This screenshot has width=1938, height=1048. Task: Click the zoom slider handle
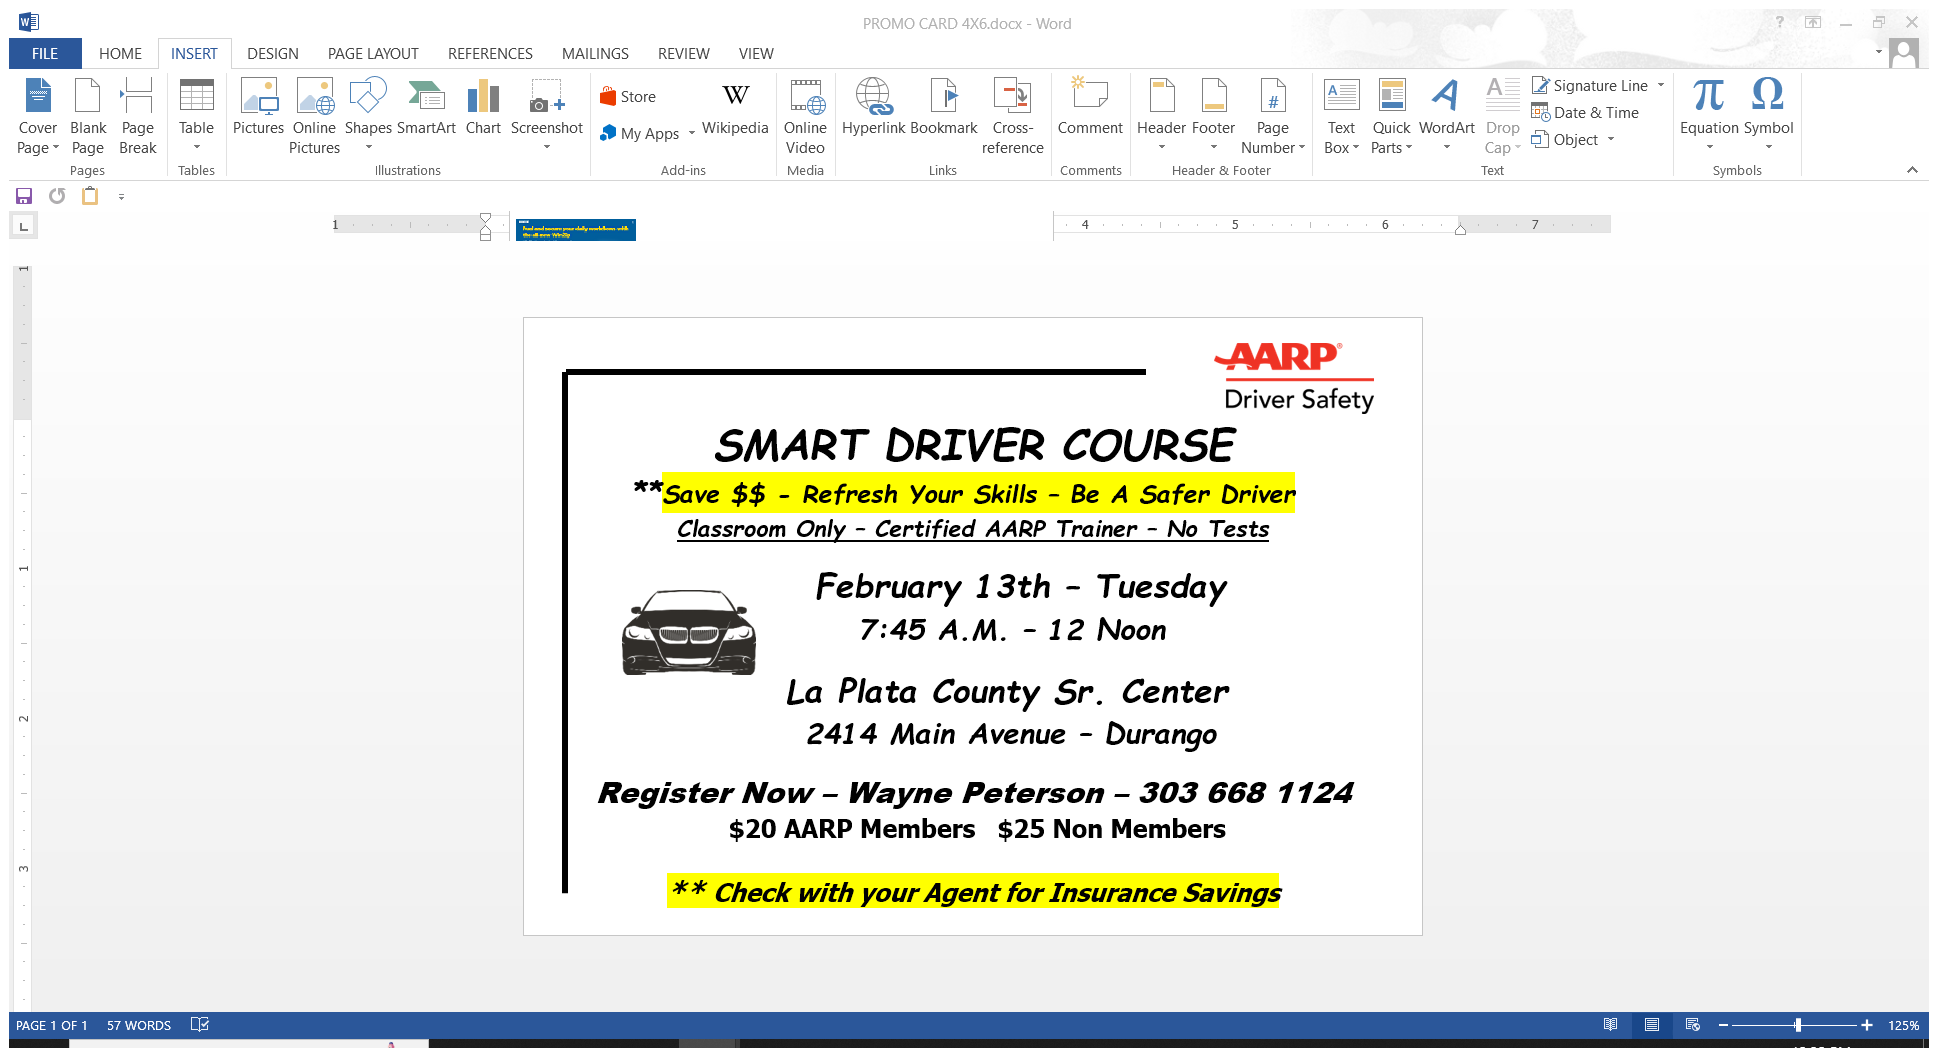pyautogui.click(x=1798, y=1025)
